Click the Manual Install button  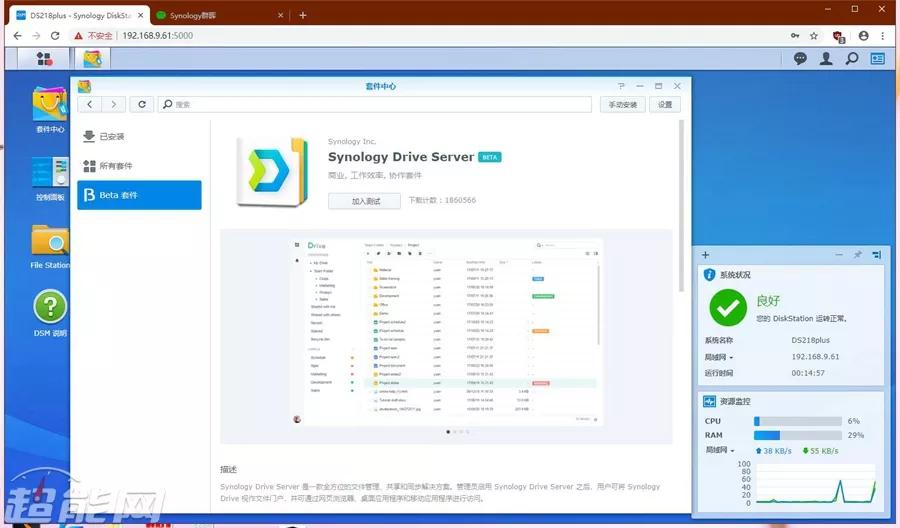[x=623, y=104]
